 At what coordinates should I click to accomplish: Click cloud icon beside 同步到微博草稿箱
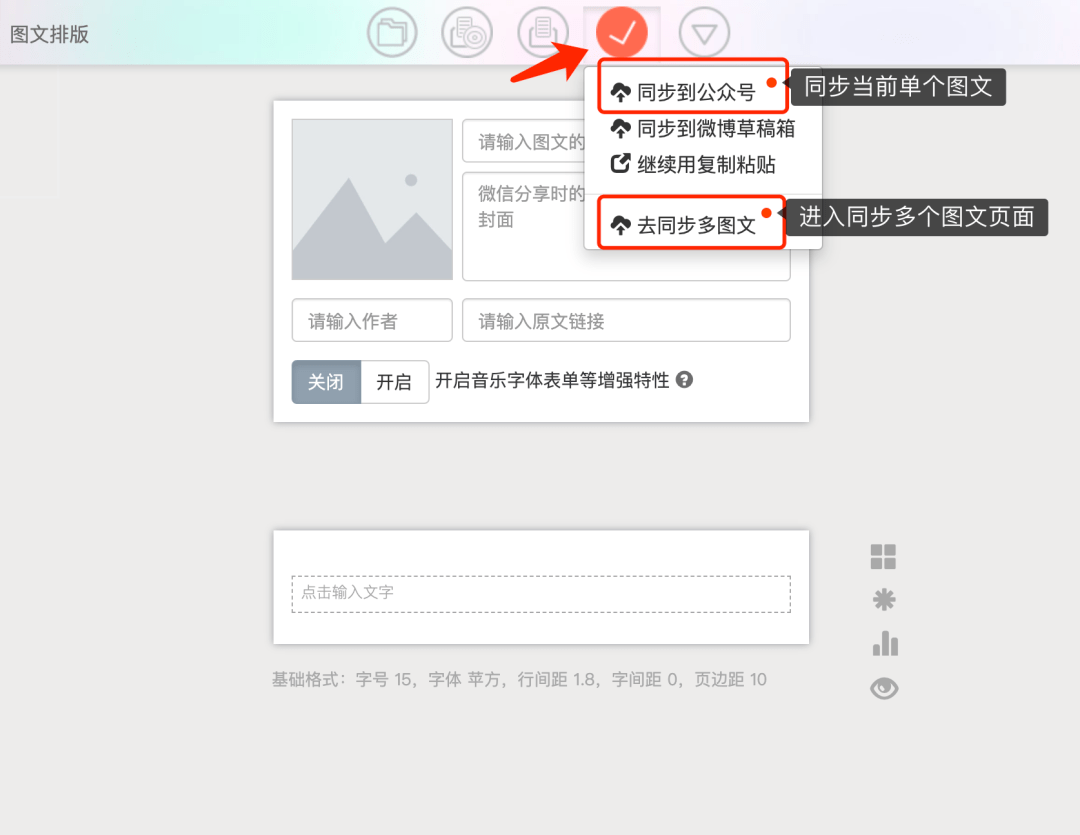[621, 128]
